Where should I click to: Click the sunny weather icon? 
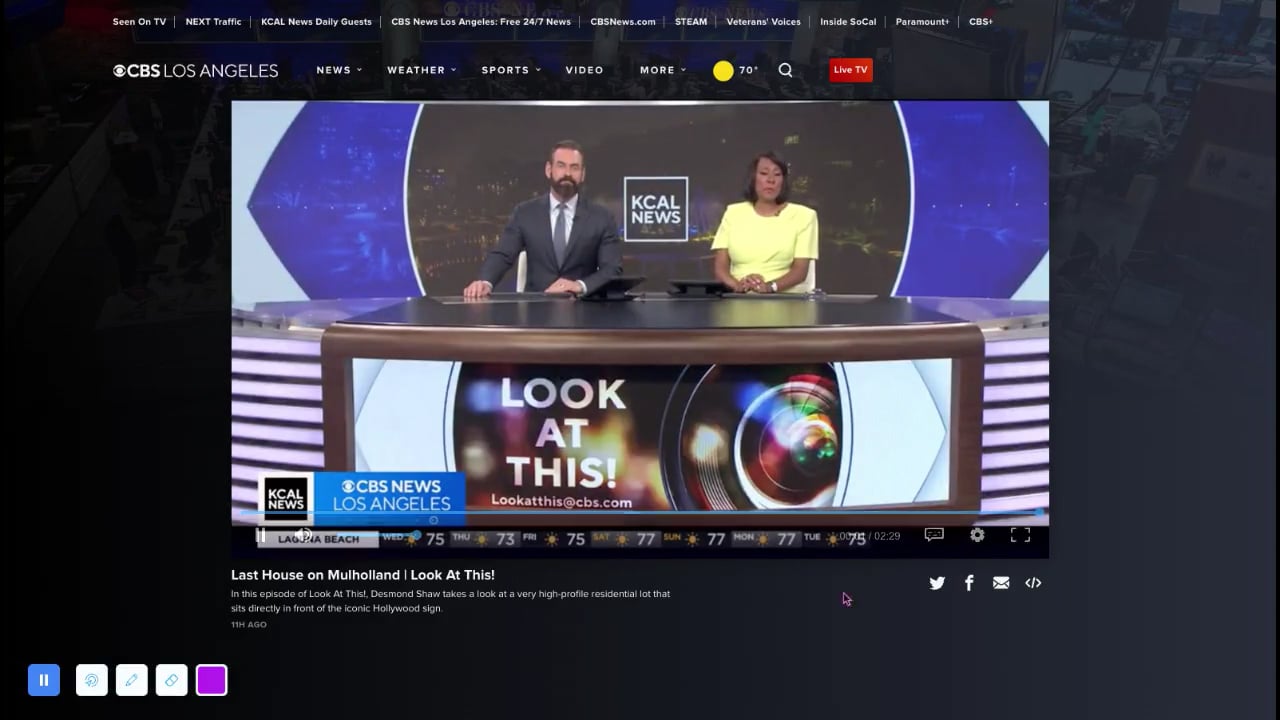[x=723, y=71]
